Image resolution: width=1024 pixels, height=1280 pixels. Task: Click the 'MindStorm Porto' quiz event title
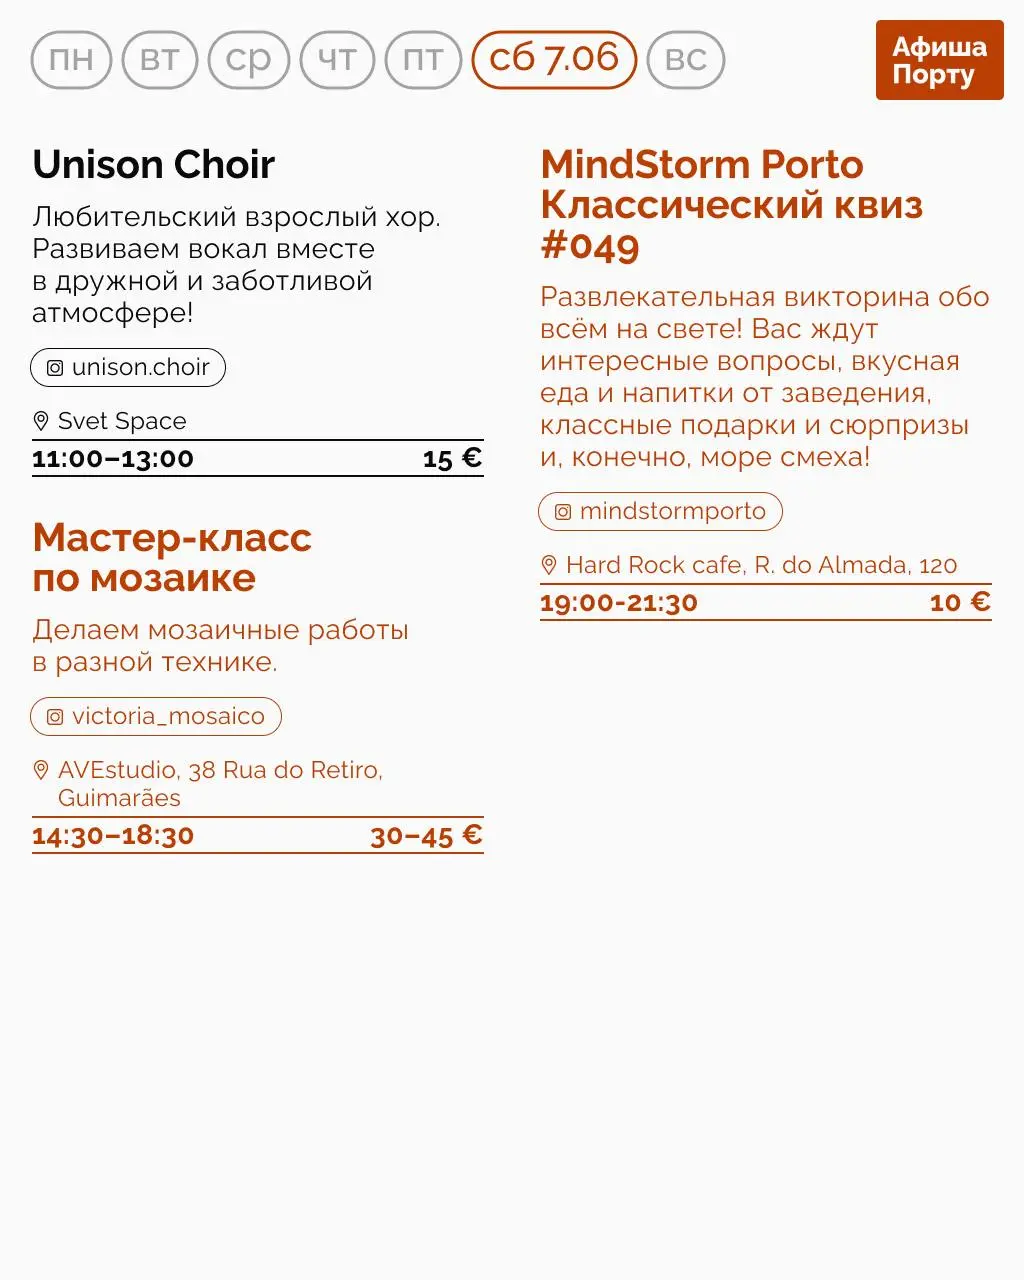pyautogui.click(x=702, y=165)
